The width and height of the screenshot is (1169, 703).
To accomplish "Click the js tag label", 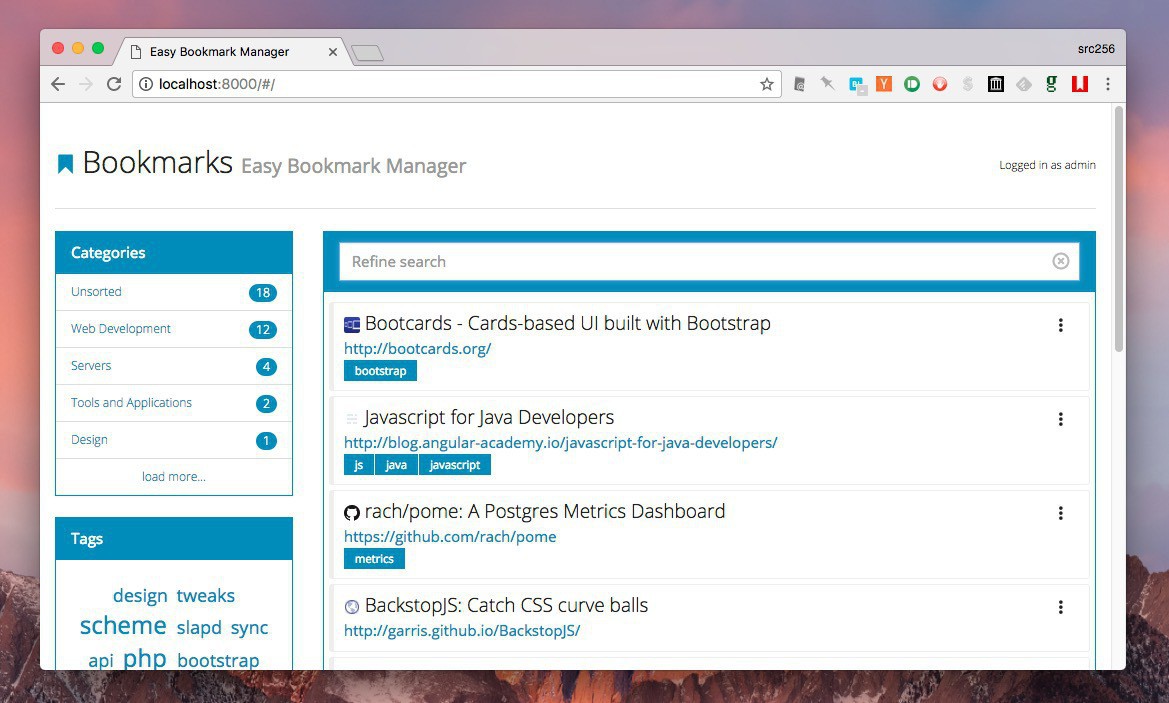I will (359, 464).
